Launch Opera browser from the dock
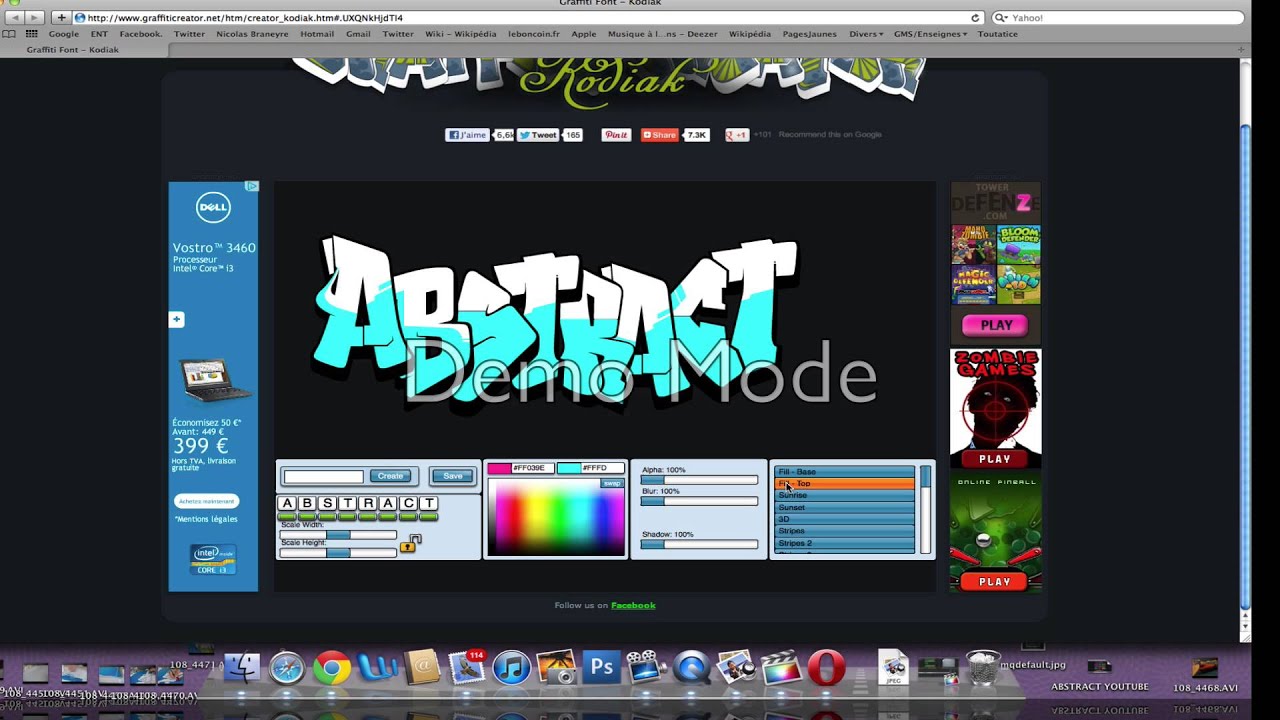The width and height of the screenshot is (1280, 720). (826, 667)
